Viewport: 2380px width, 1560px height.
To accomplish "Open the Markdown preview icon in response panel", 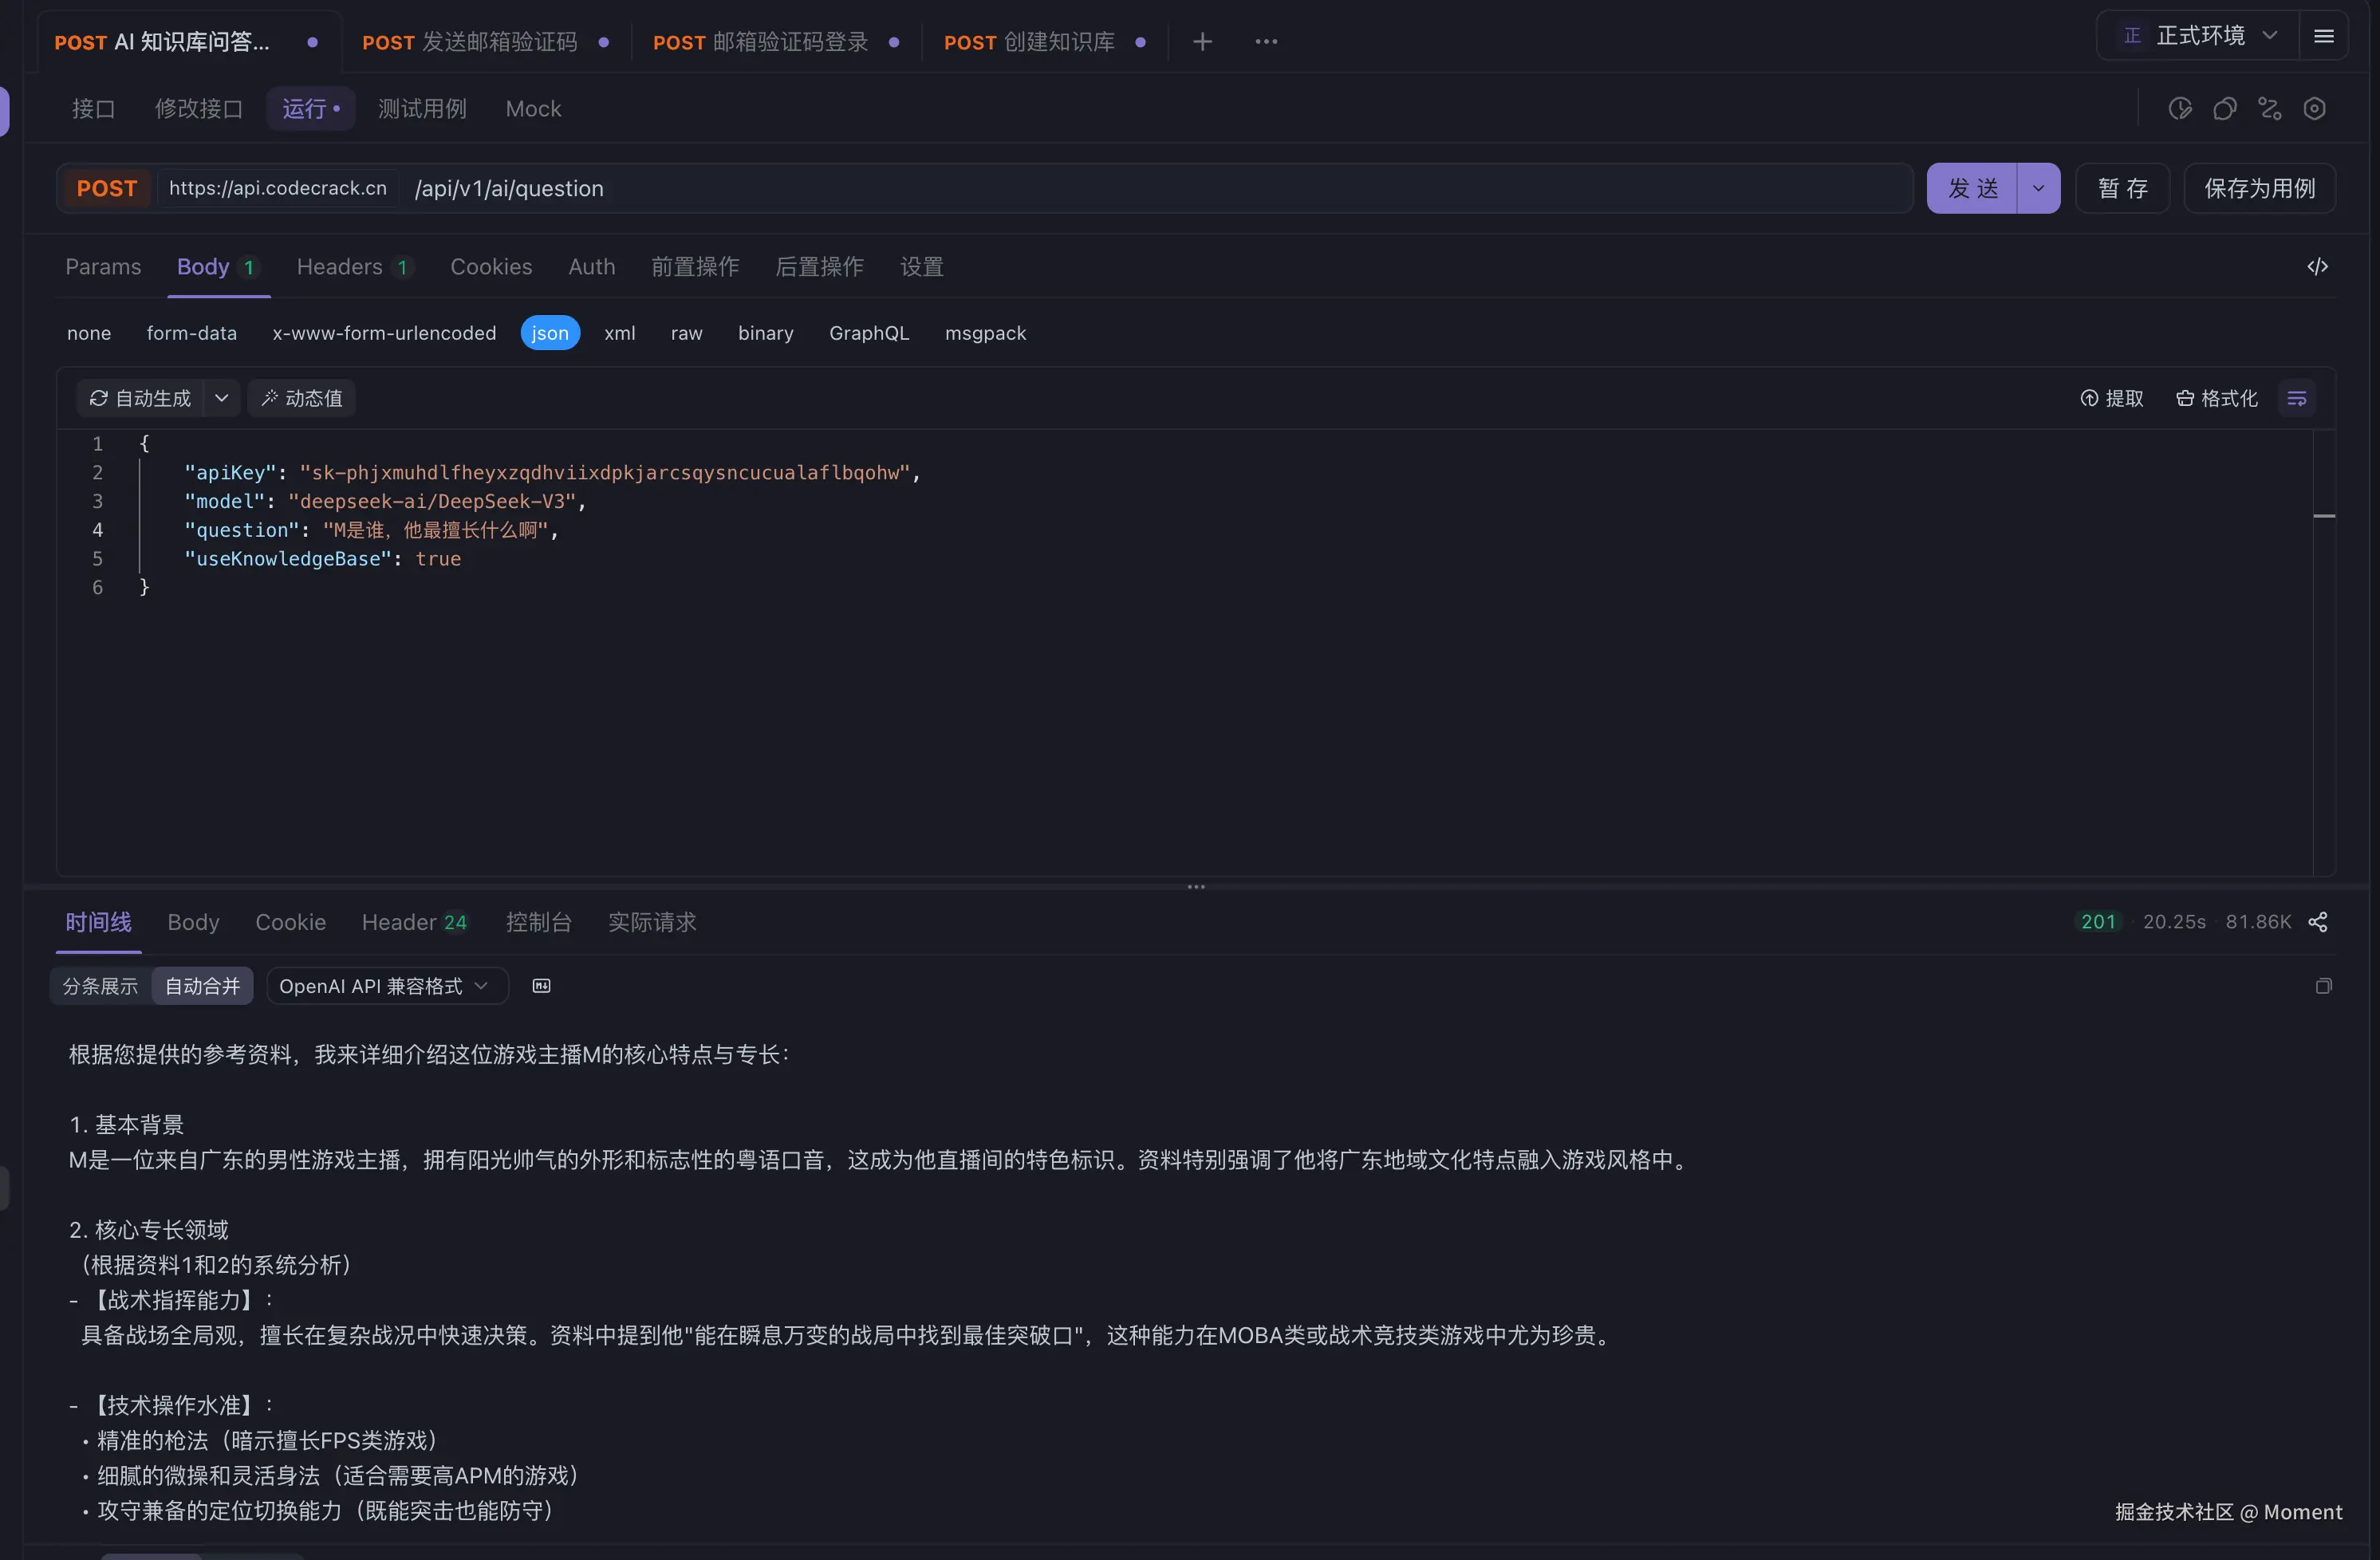I will pyautogui.click(x=541, y=986).
